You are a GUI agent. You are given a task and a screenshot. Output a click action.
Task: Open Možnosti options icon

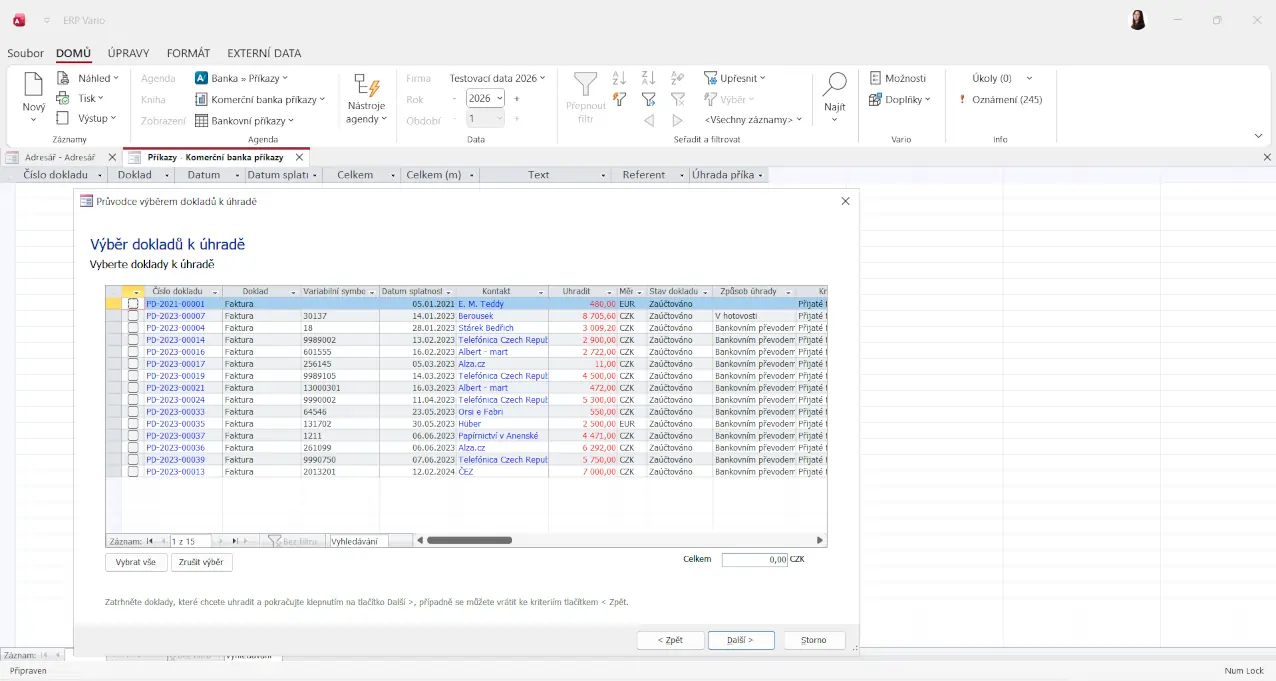click(875, 78)
